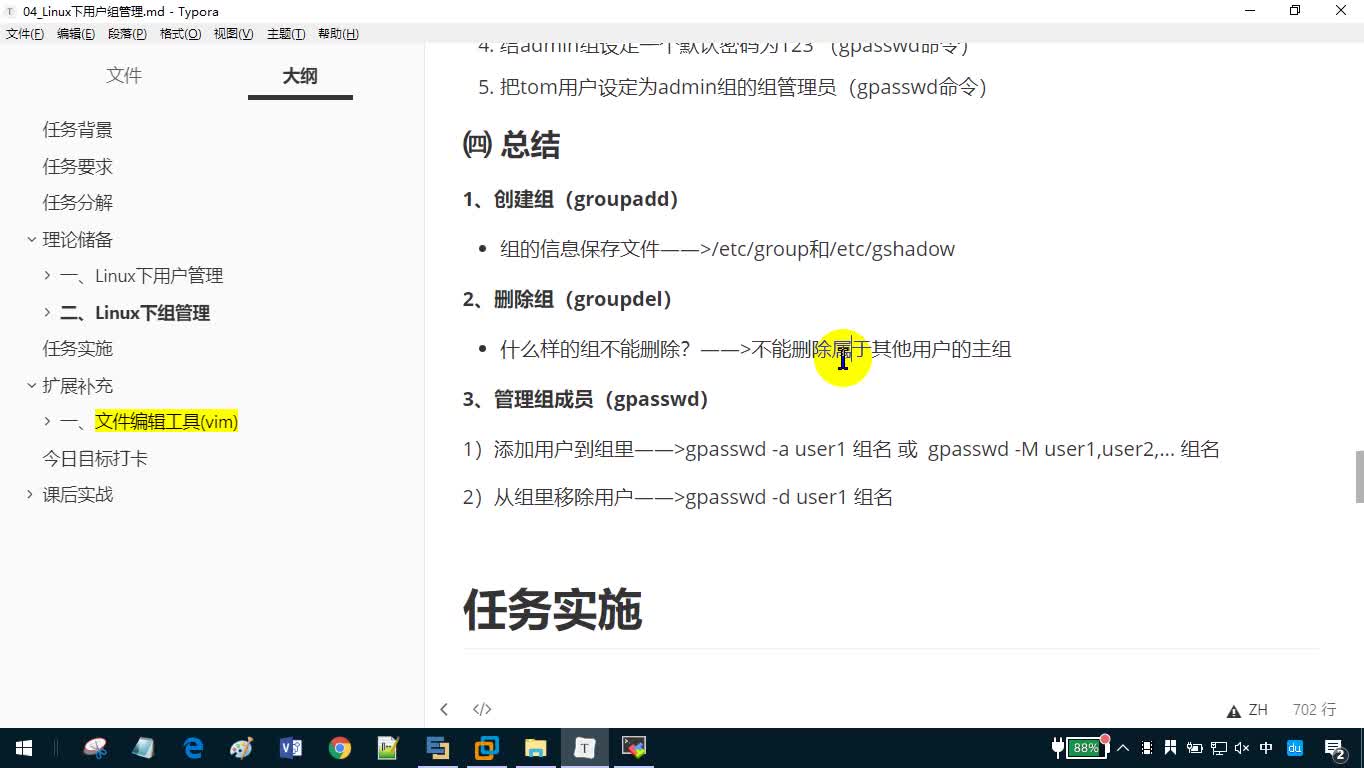This screenshot has width=1364, height=768.
Task: Launch Snipping Tool from taskbar
Action: click(x=95, y=748)
